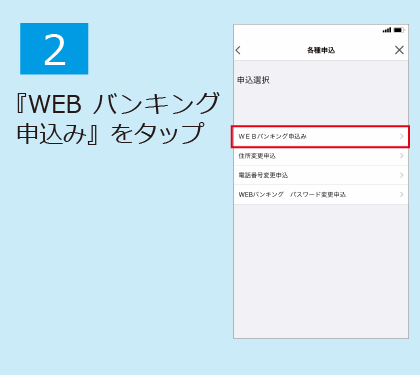
Task: Tap chevron on 電話番号変更申込 row
Action: coord(401,175)
